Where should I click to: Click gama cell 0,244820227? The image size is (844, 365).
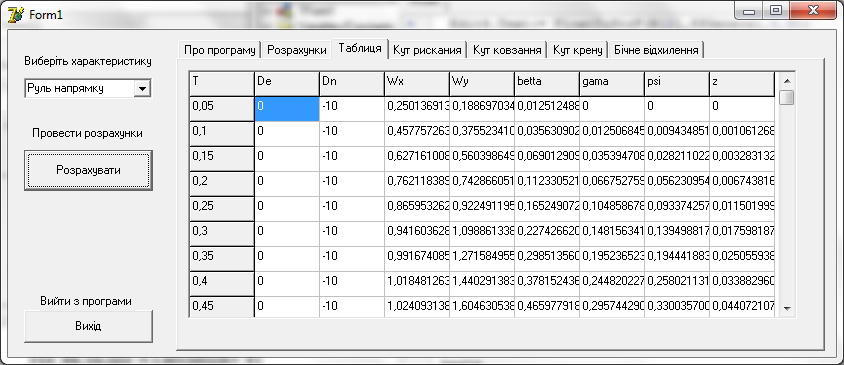[612, 284]
